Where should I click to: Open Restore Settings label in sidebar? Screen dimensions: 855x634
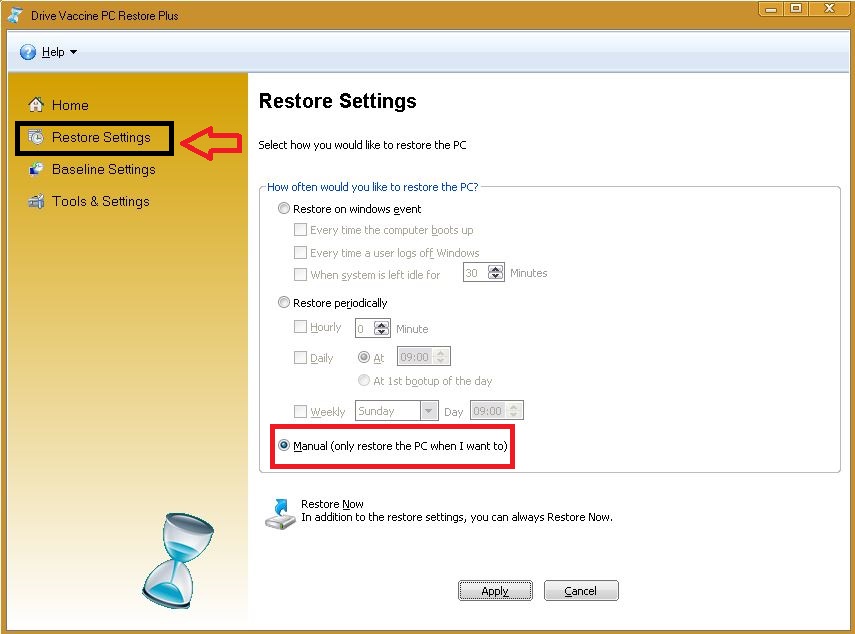tap(101, 137)
